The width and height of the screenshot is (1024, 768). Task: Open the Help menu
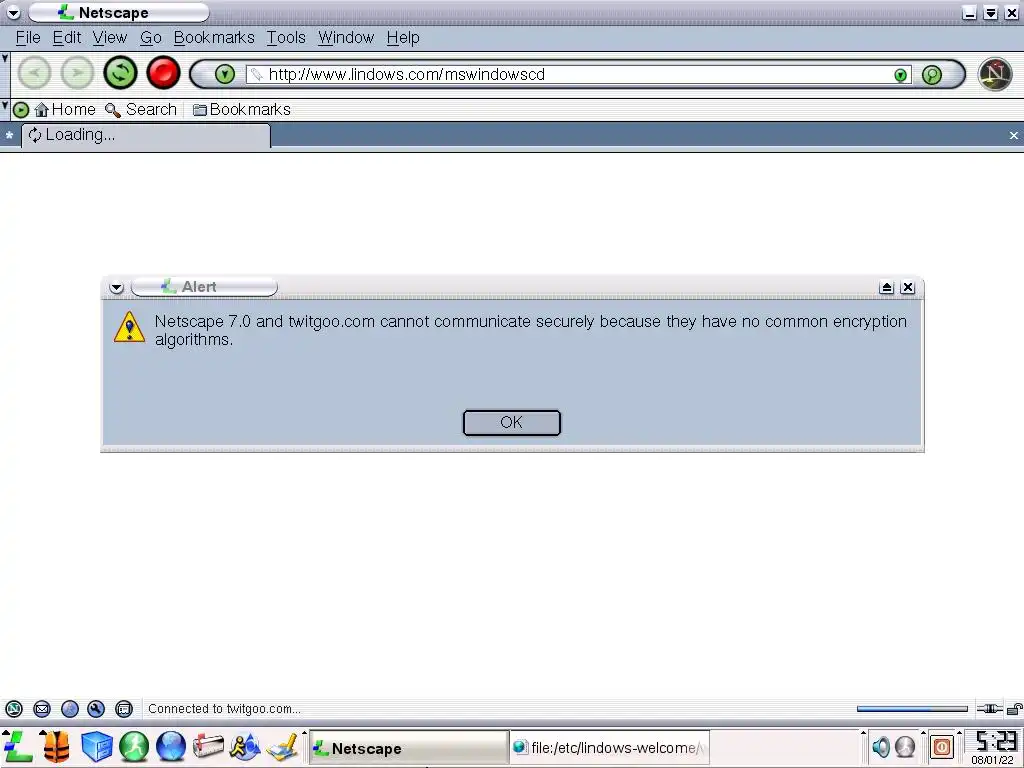tap(403, 38)
